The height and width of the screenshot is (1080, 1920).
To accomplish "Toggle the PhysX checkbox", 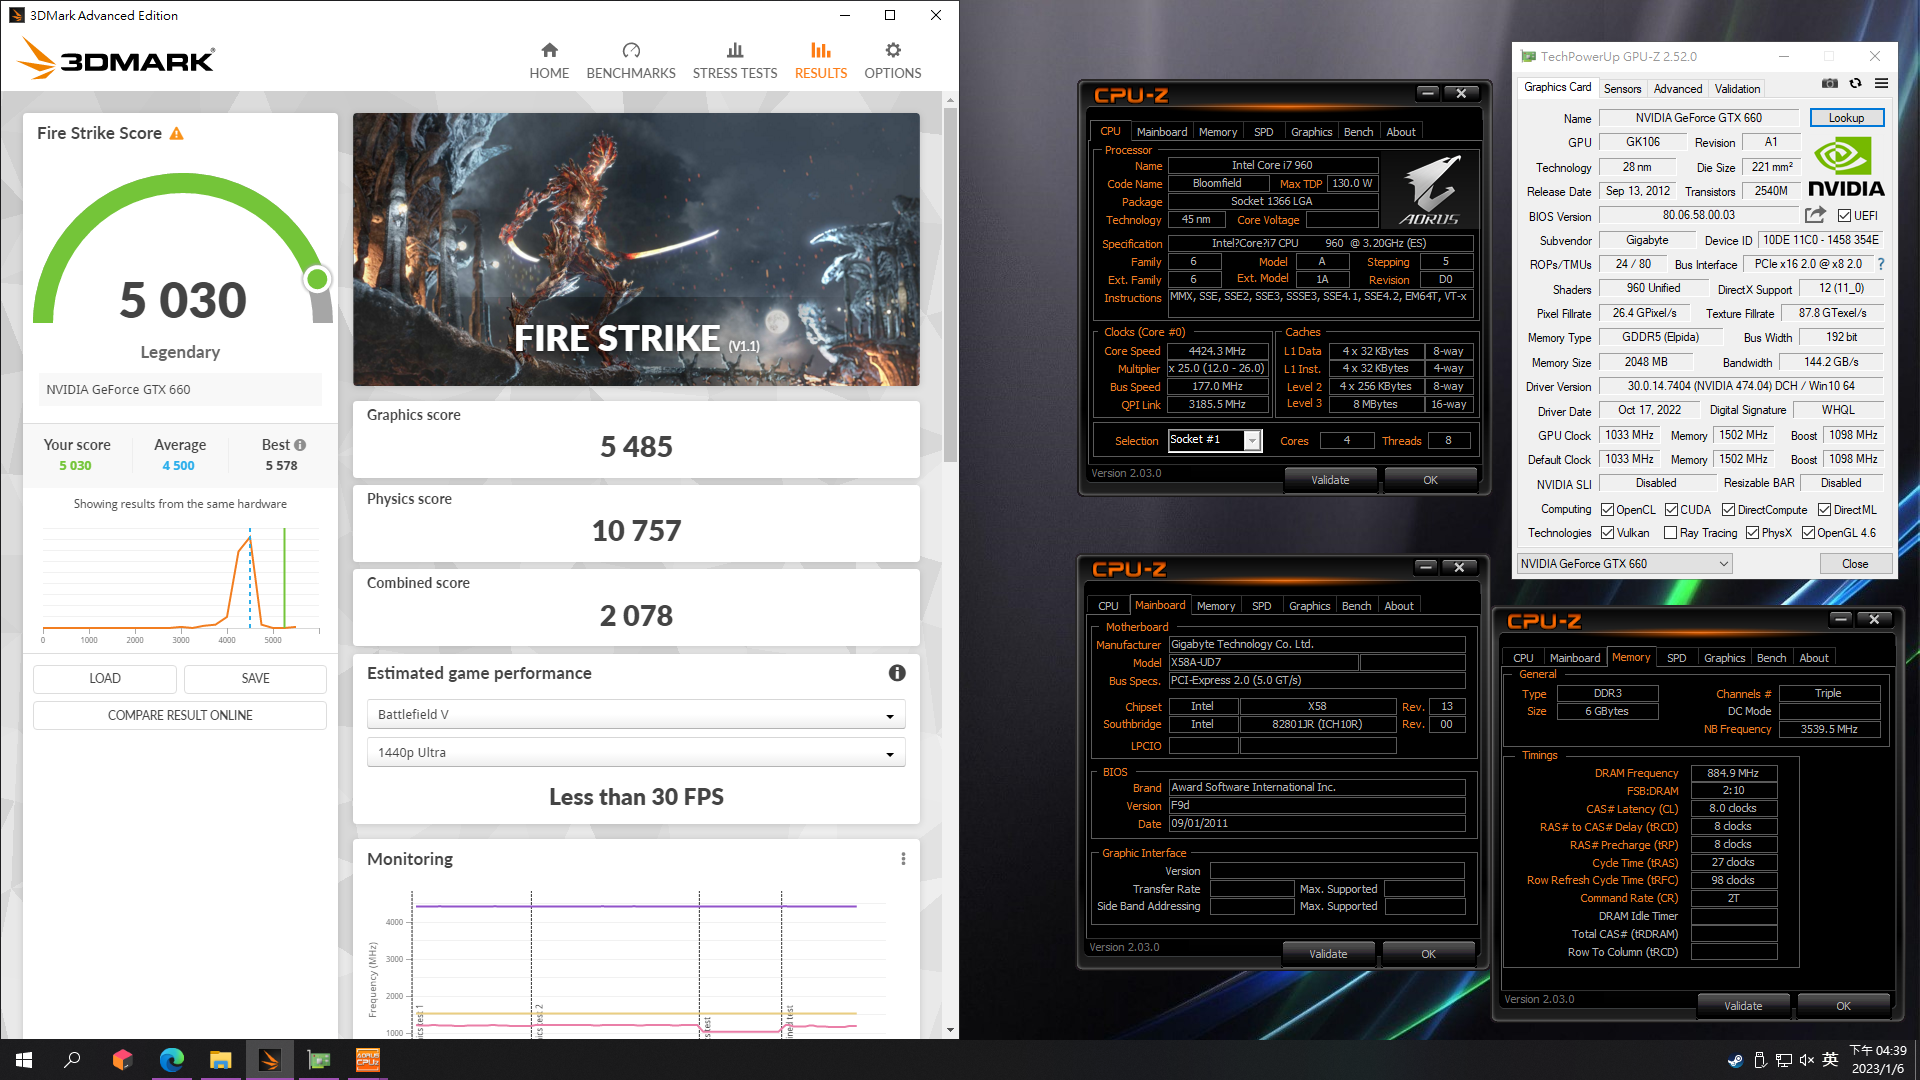I will 1752,533.
